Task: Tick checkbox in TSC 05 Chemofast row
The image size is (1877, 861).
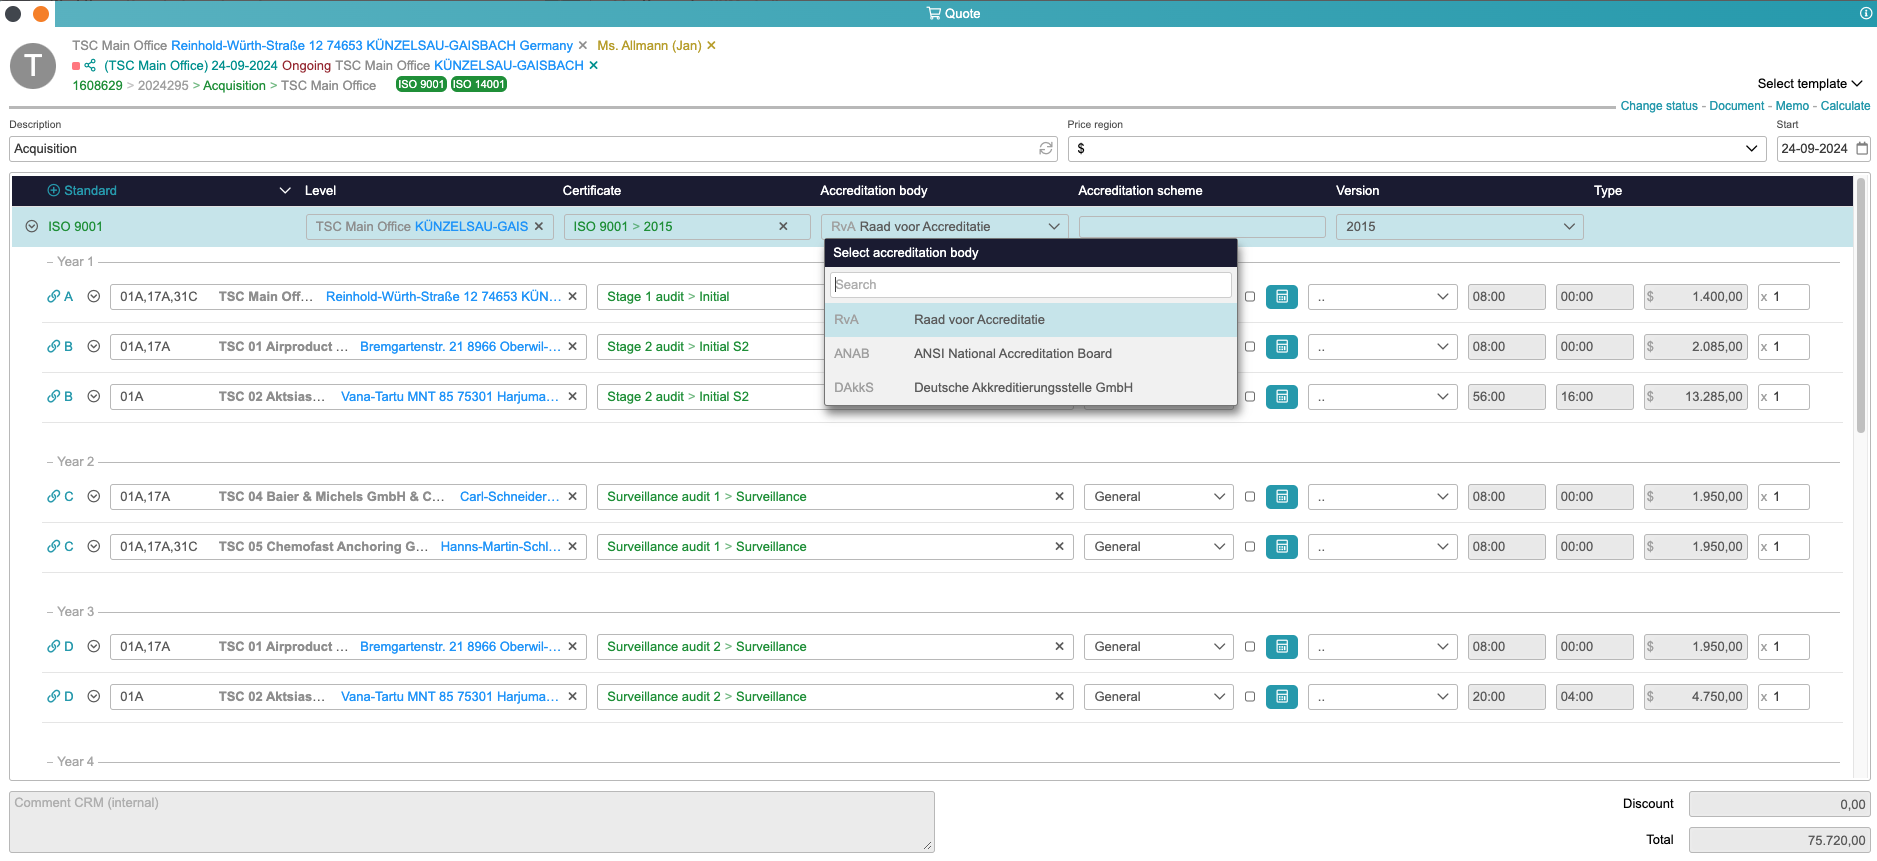Action: coord(1250,547)
